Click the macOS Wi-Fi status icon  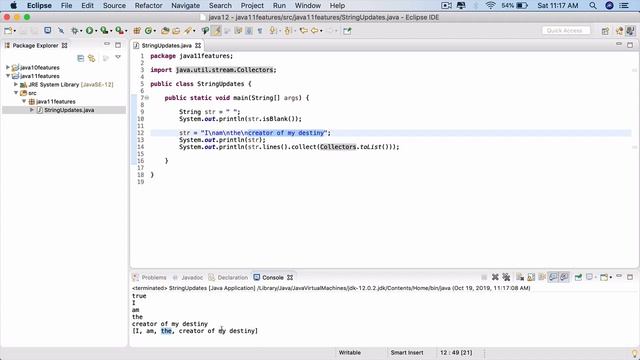tap(490, 6)
